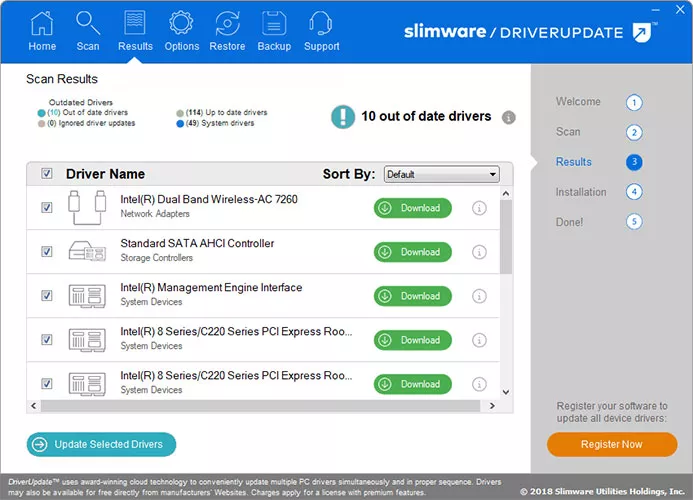The image size is (693, 500).
Task: Click the Scan magnifier icon
Action: pos(88,23)
